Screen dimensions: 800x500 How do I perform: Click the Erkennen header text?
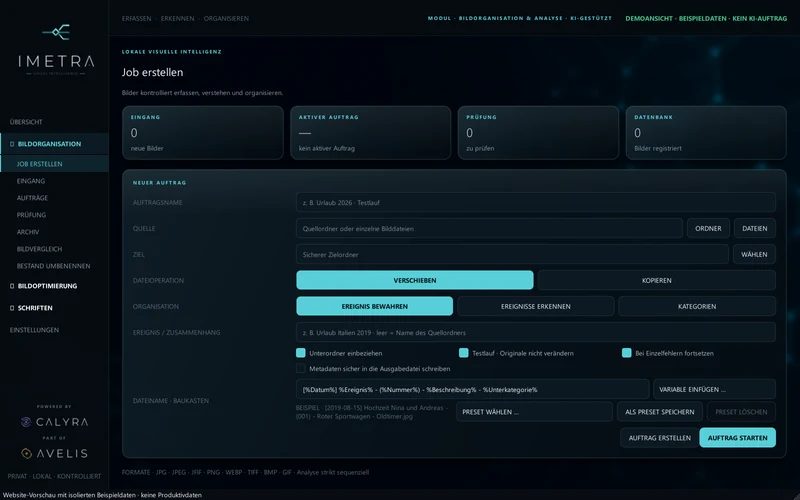pyautogui.click(x=178, y=18)
